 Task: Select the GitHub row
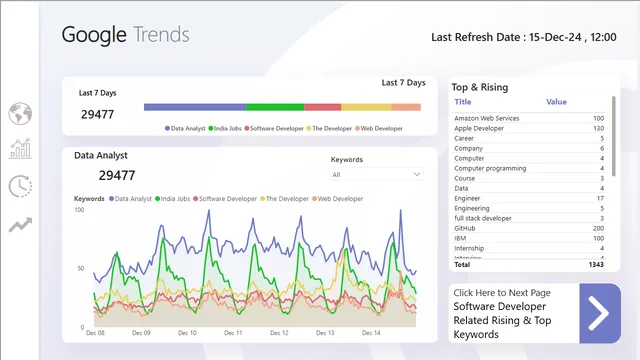coord(529,228)
